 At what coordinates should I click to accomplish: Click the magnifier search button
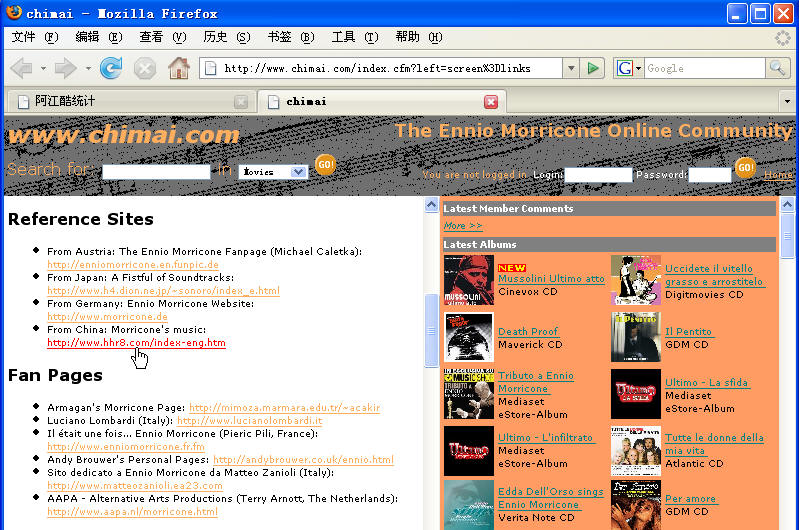[778, 68]
